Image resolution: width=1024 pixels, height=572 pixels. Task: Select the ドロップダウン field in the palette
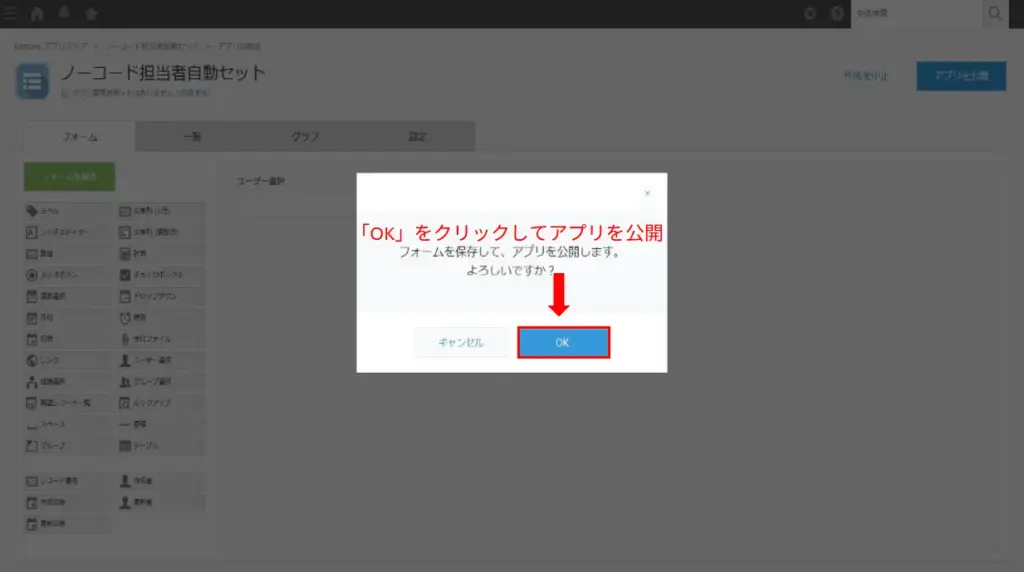point(161,296)
